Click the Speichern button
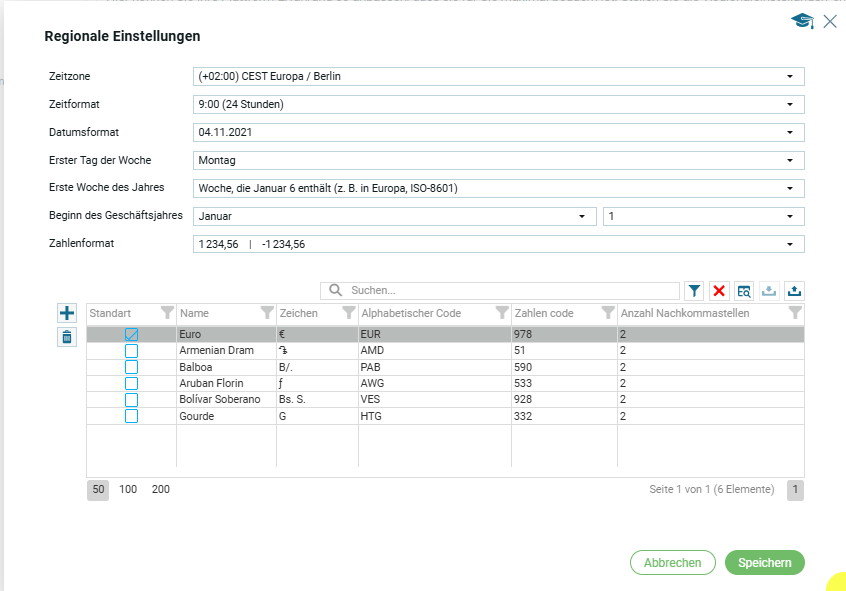Image resolution: width=846 pixels, height=591 pixels. coord(764,563)
